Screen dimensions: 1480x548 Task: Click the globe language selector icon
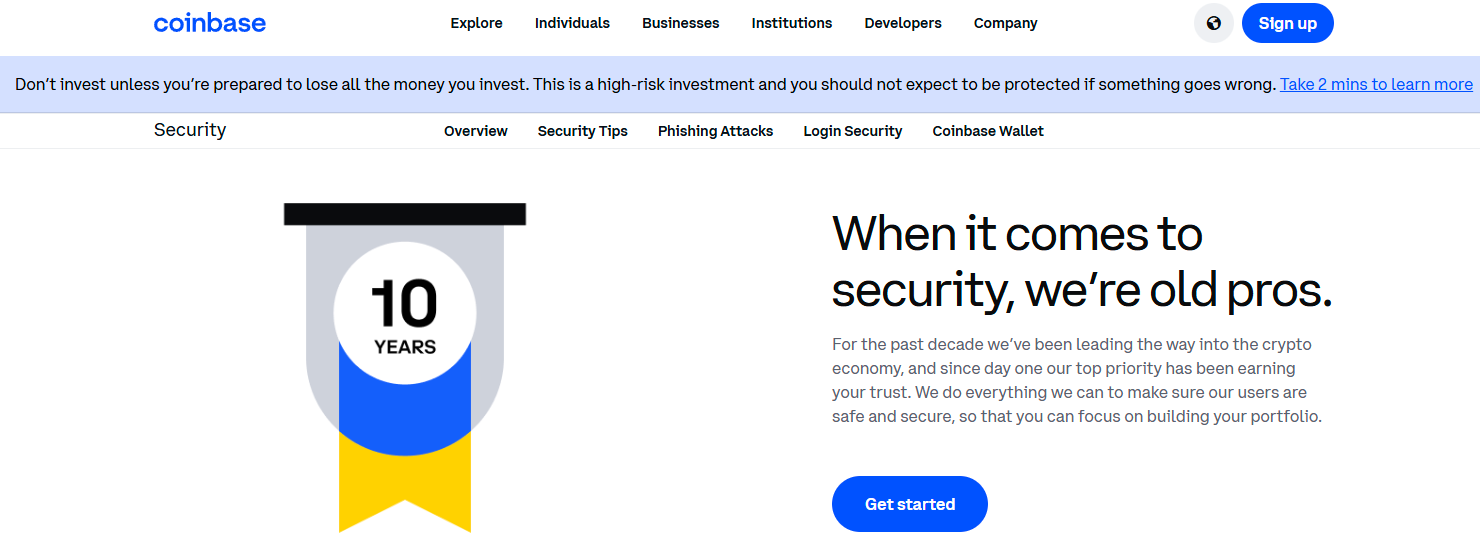pos(1213,23)
